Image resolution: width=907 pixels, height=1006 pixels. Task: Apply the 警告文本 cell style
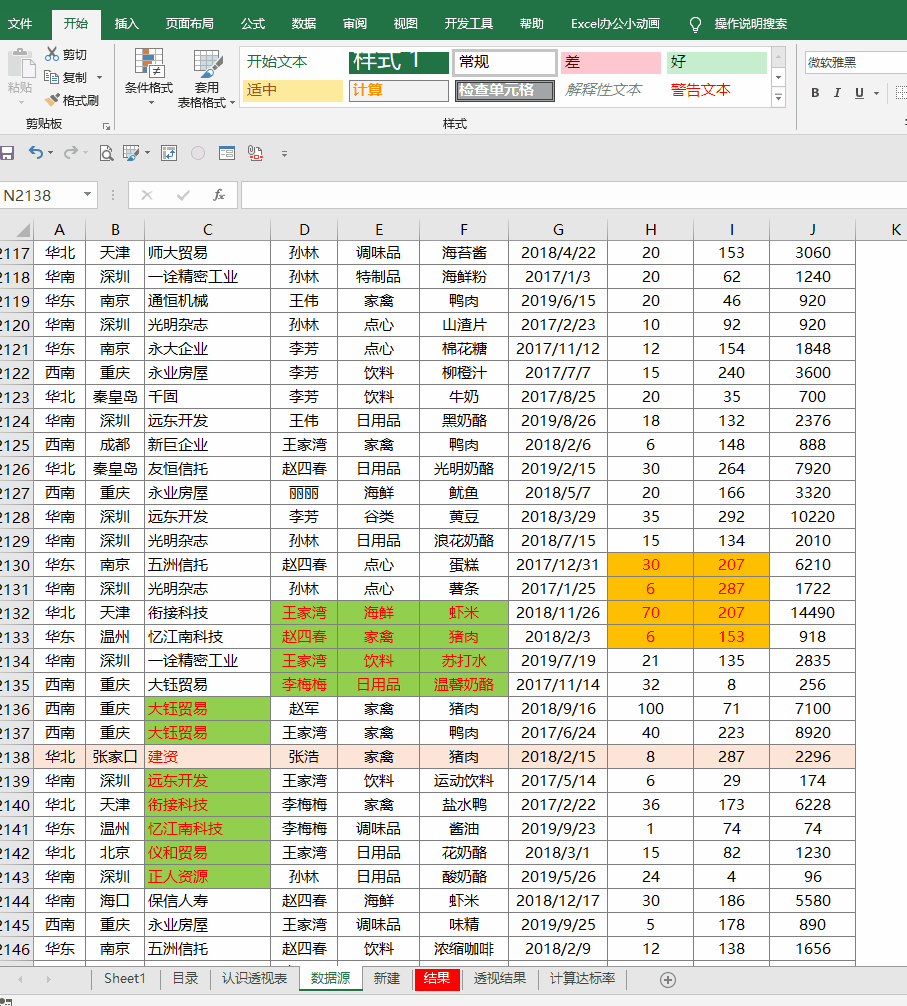coord(716,90)
